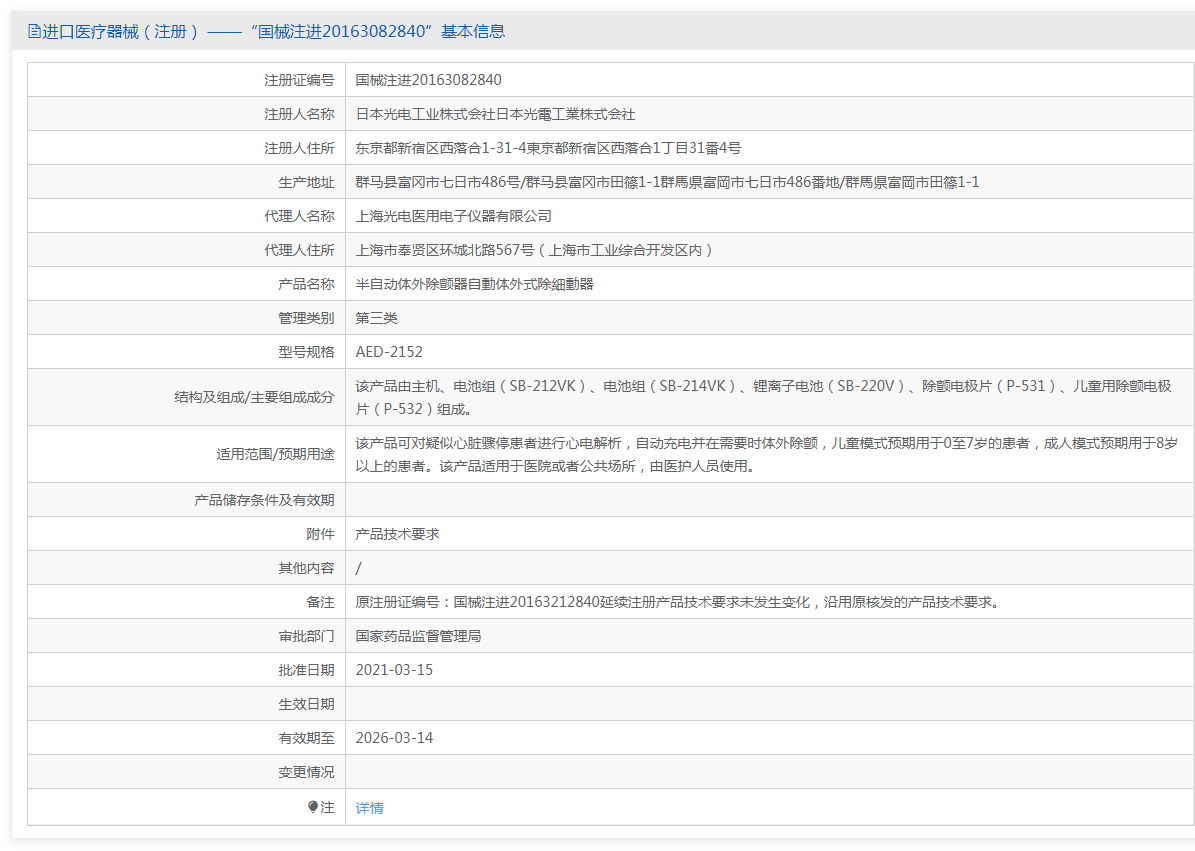This screenshot has height=851, width=1195.
Task: Click the 审批部门 value 国家药品监督管理局
Action: (x=418, y=636)
